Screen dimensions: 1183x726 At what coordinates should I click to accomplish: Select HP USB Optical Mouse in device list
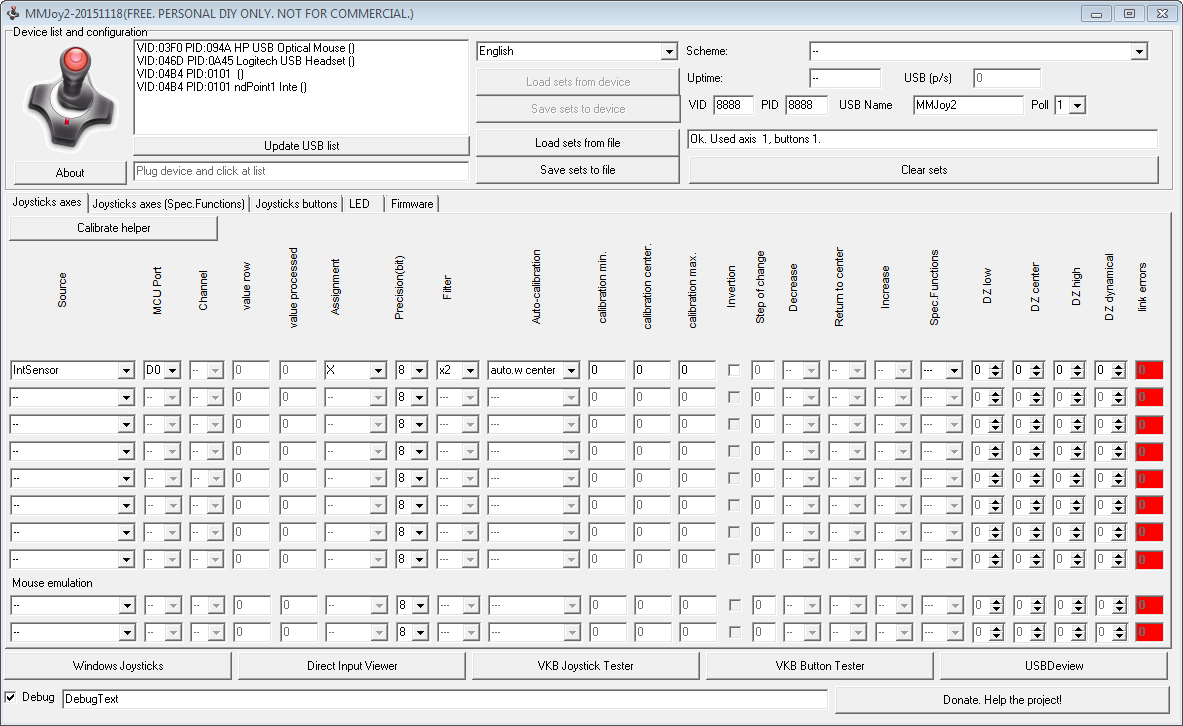coord(246,48)
